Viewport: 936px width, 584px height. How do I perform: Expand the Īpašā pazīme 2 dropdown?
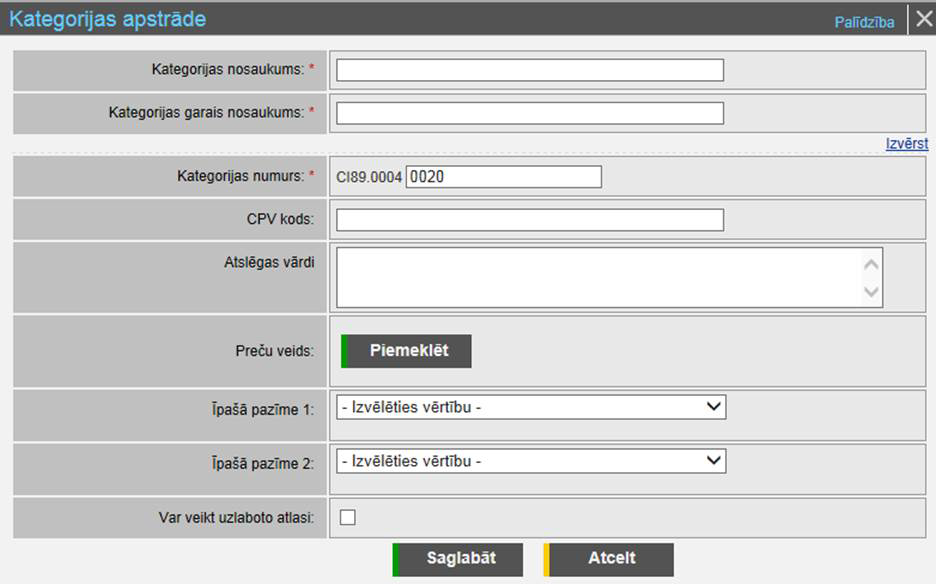(530, 461)
